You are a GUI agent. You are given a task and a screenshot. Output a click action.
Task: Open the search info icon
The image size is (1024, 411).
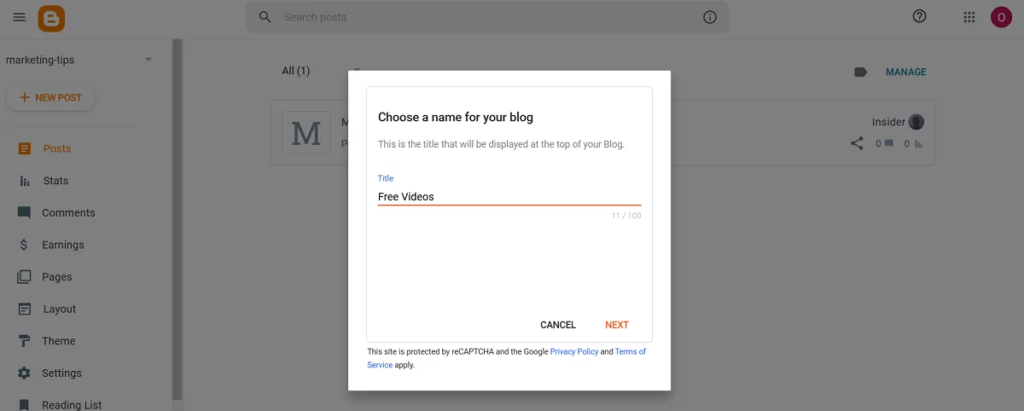tap(710, 17)
